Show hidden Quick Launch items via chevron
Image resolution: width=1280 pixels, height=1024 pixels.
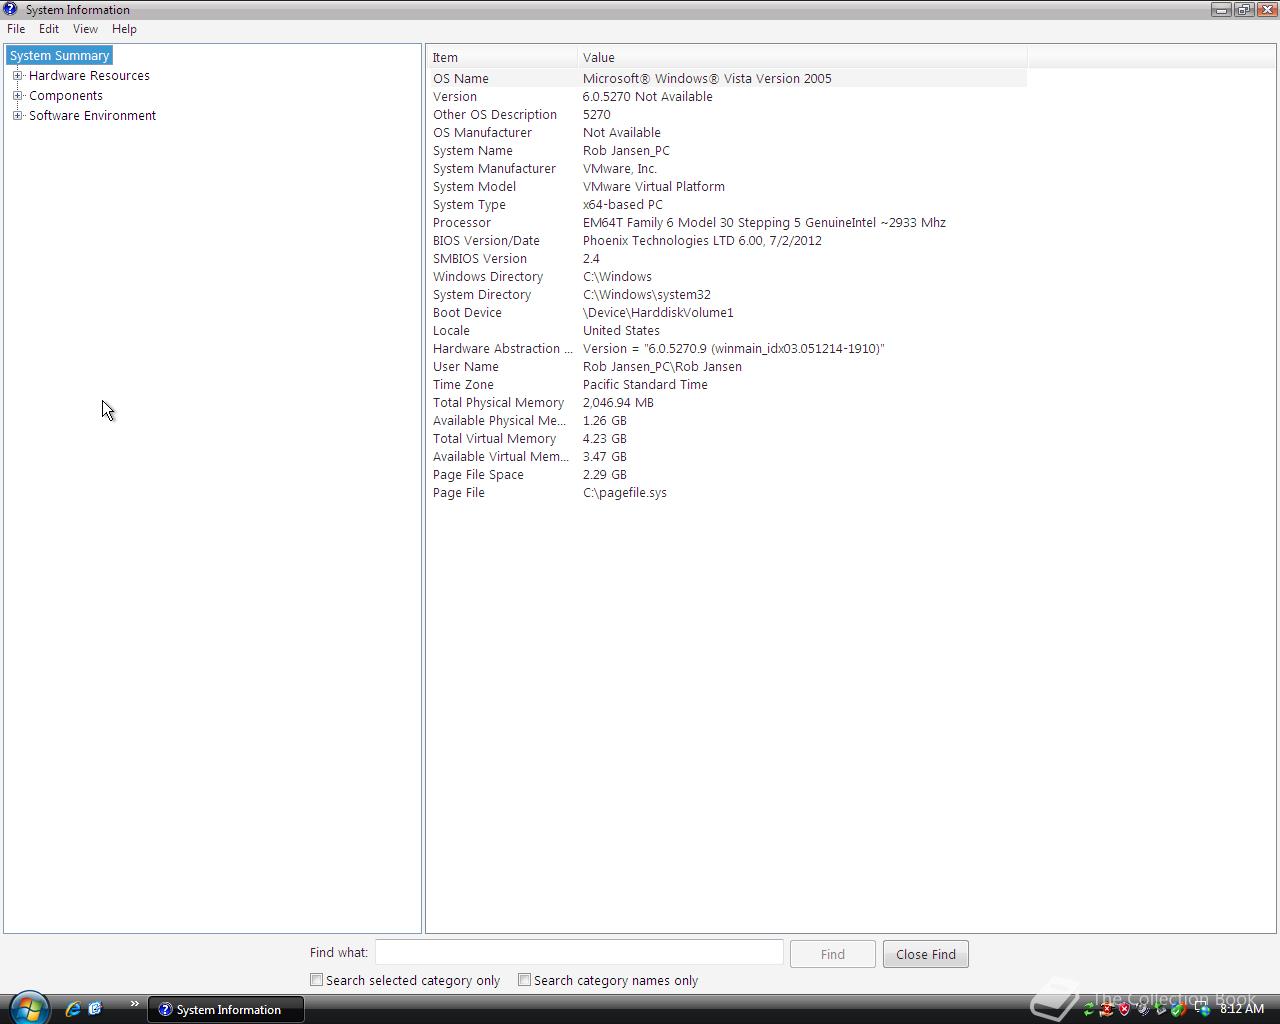(134, 1004)
